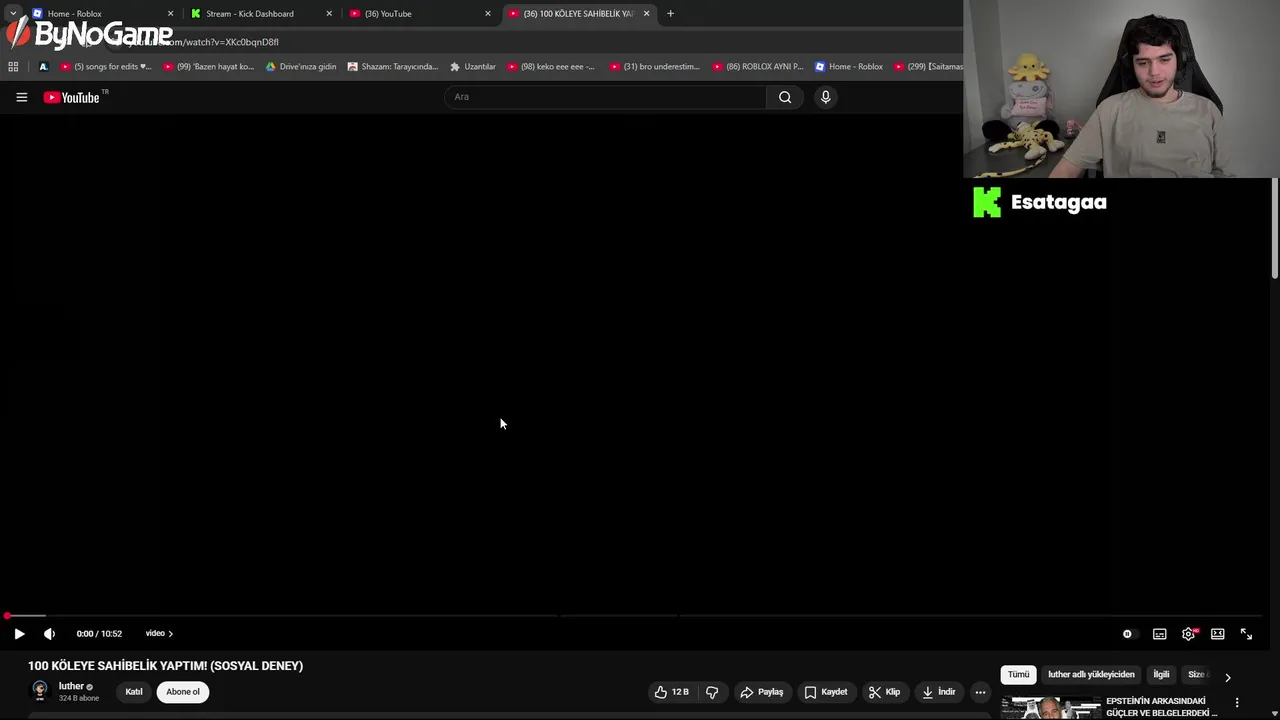Open ROBLOX AYNI P bookmark

pyautogui.click(x=757, y=67)
